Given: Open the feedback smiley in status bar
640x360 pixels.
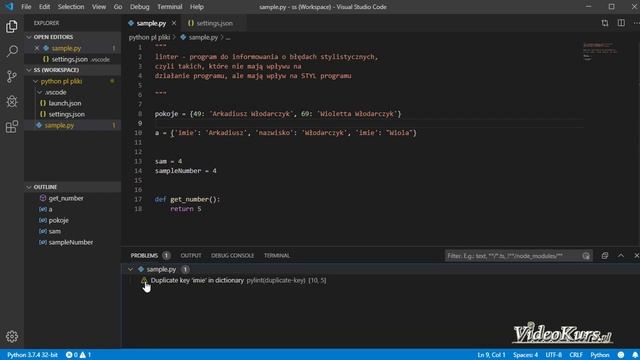Looking at the screenshot, I should [621, 355].
